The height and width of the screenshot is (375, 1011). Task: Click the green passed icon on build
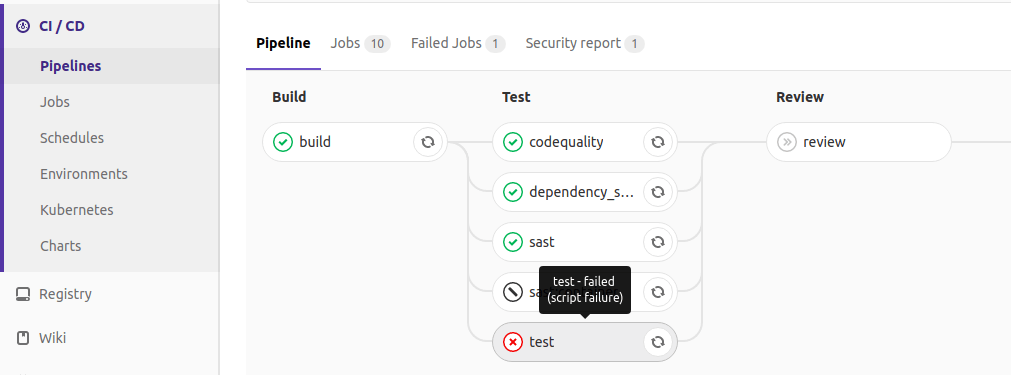click(283, 142)
